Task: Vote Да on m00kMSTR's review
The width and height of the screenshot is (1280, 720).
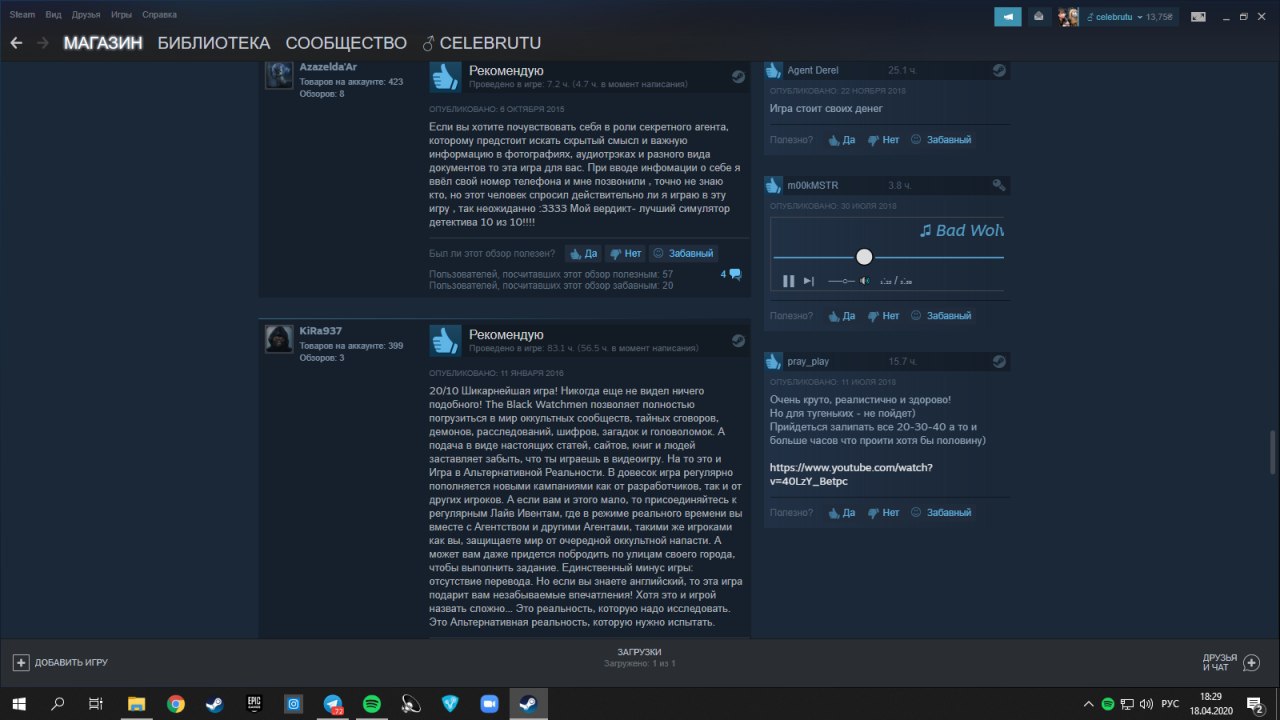Action: [x=841, y=316]
